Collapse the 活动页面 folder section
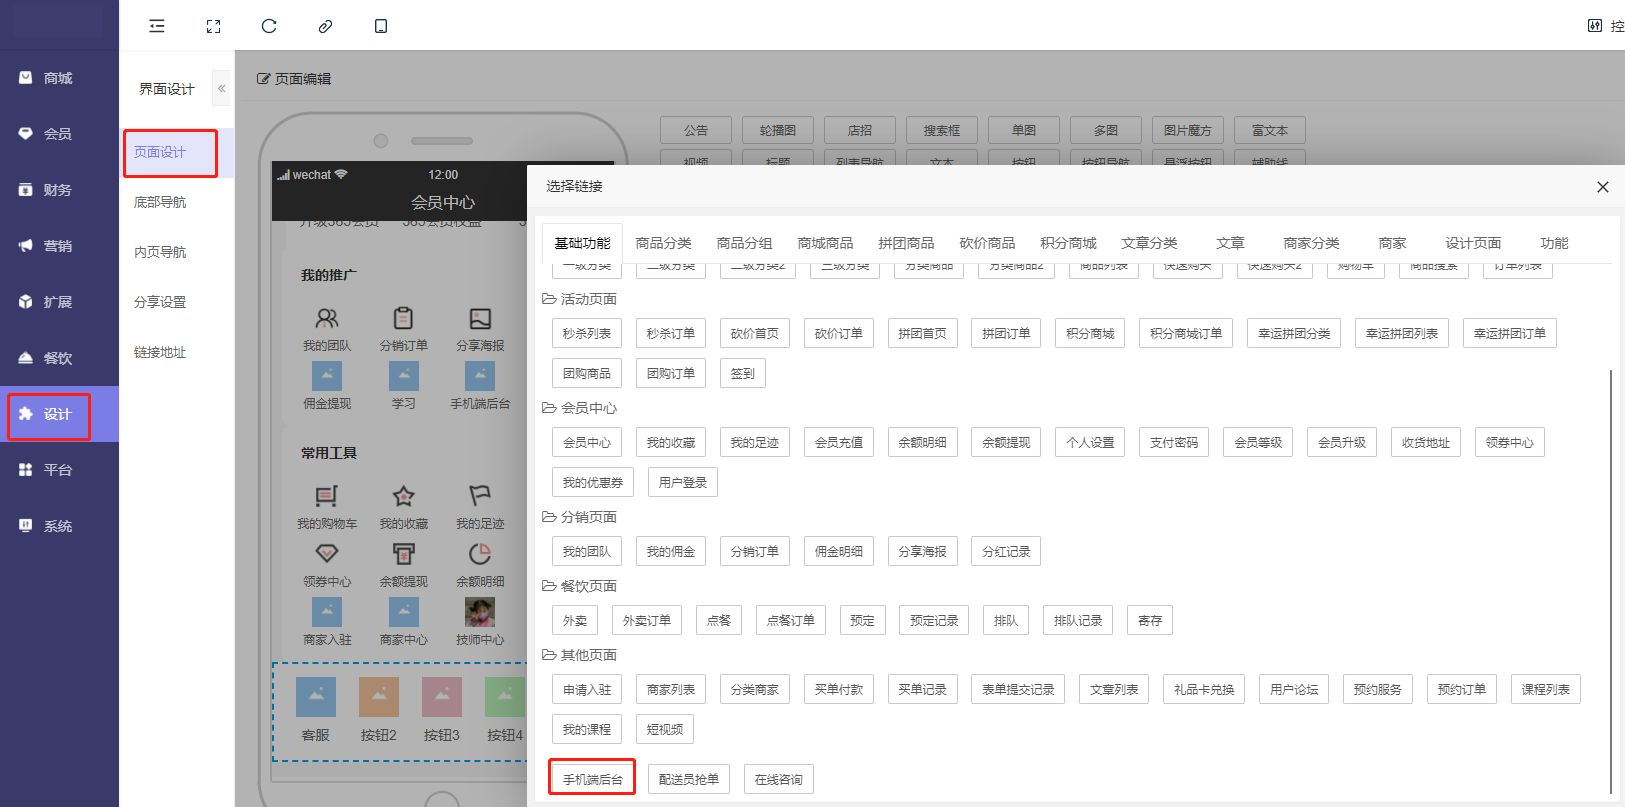This screenshot has width=1625, height=807. [549, 299]
